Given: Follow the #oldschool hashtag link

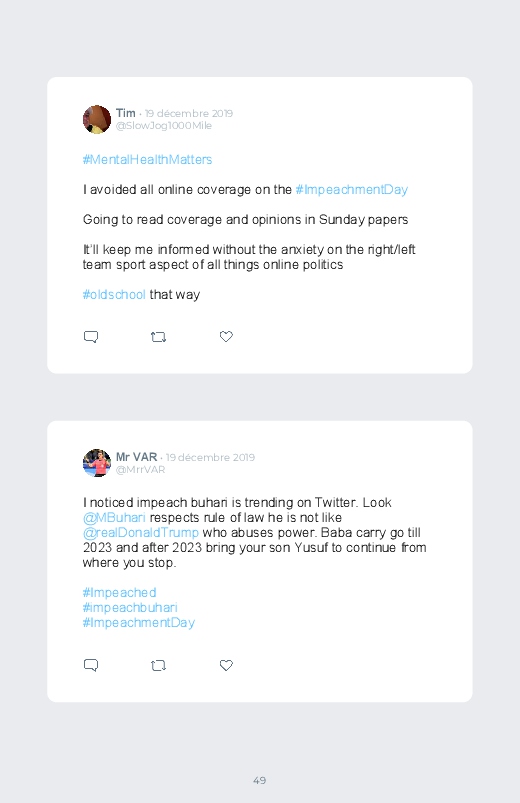Looking at the screenshot, I should coord(114,294).
